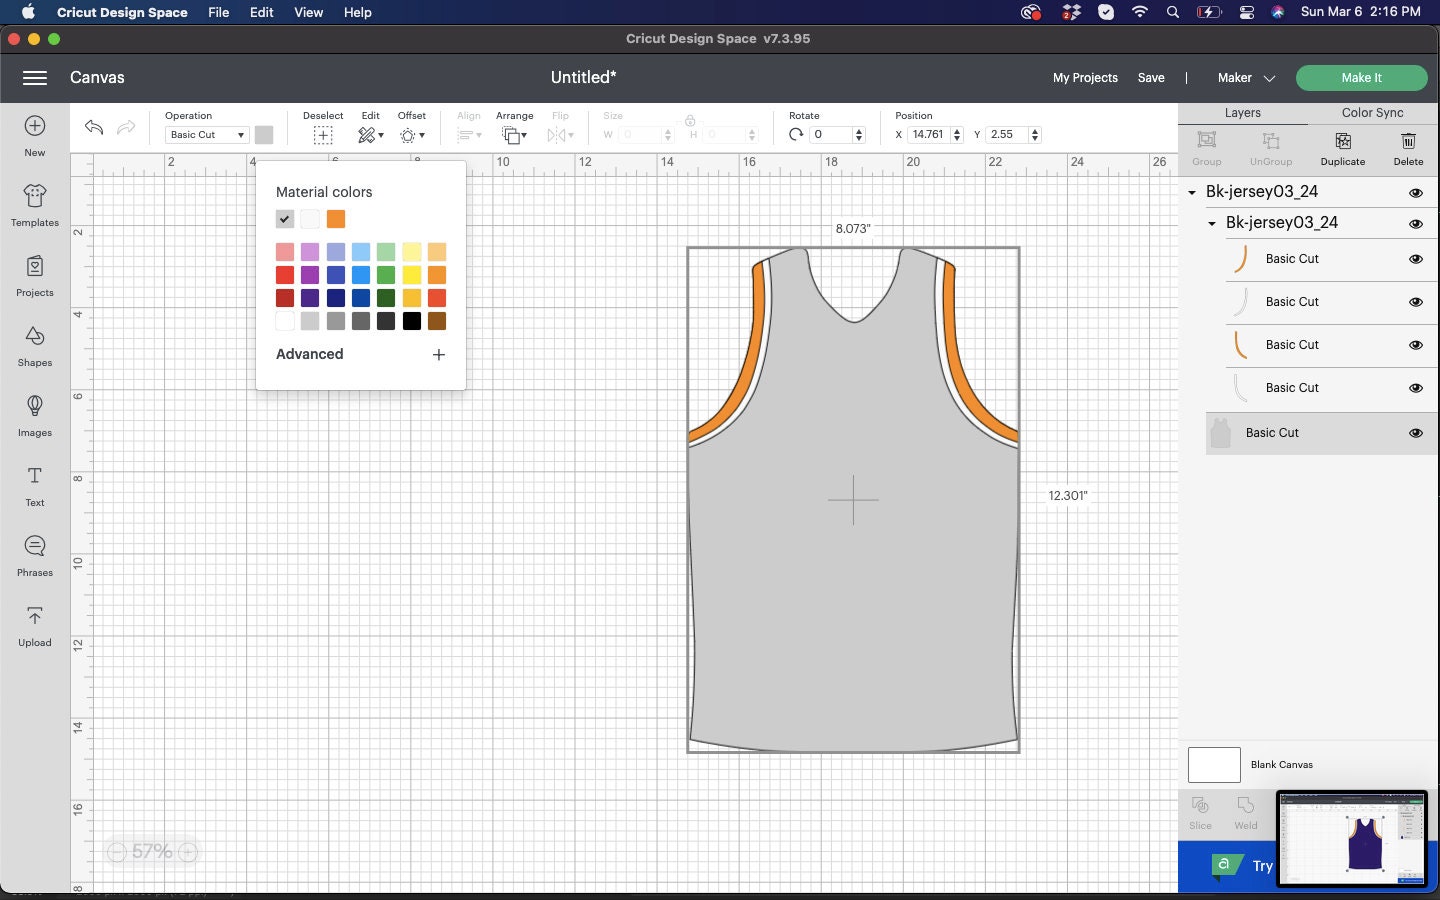Open the Operation dropdown showing Basic Cut
Image resolution: width=1440 pixels, height=900 pixels.
click(x=206, y=134)
